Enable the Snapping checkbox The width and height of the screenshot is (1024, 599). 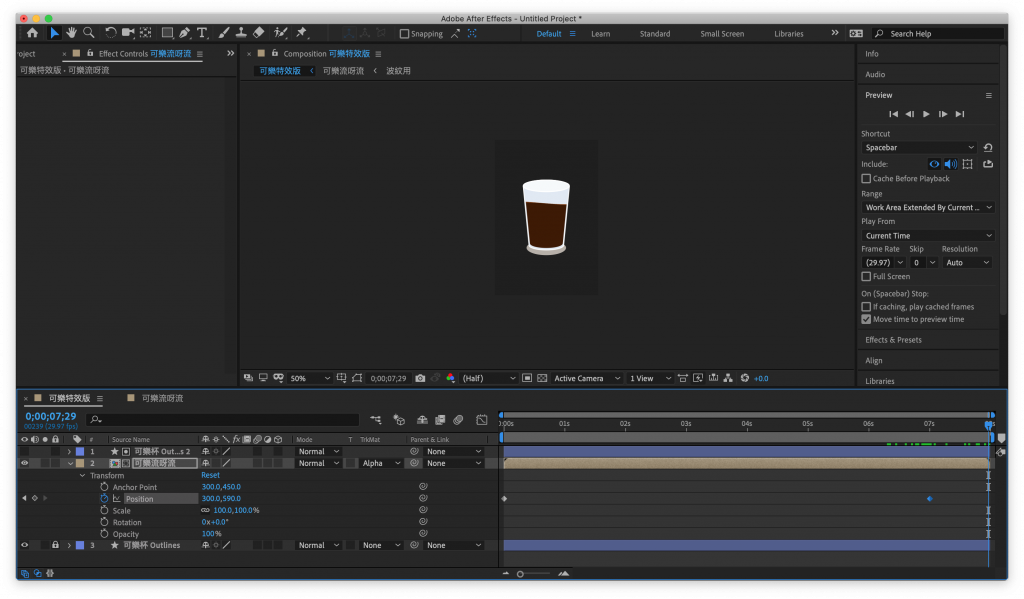(405, 34)
